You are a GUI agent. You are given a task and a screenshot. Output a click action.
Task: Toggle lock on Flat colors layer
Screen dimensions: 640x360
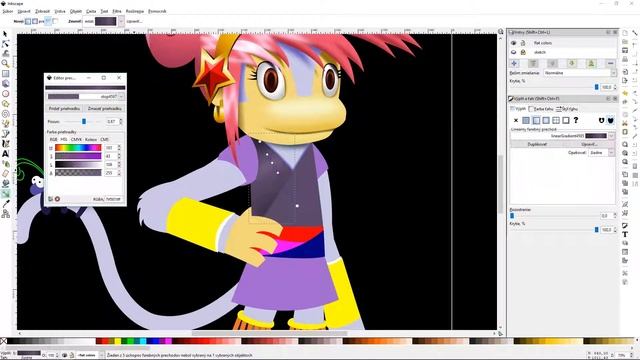(x=523, y=43)
